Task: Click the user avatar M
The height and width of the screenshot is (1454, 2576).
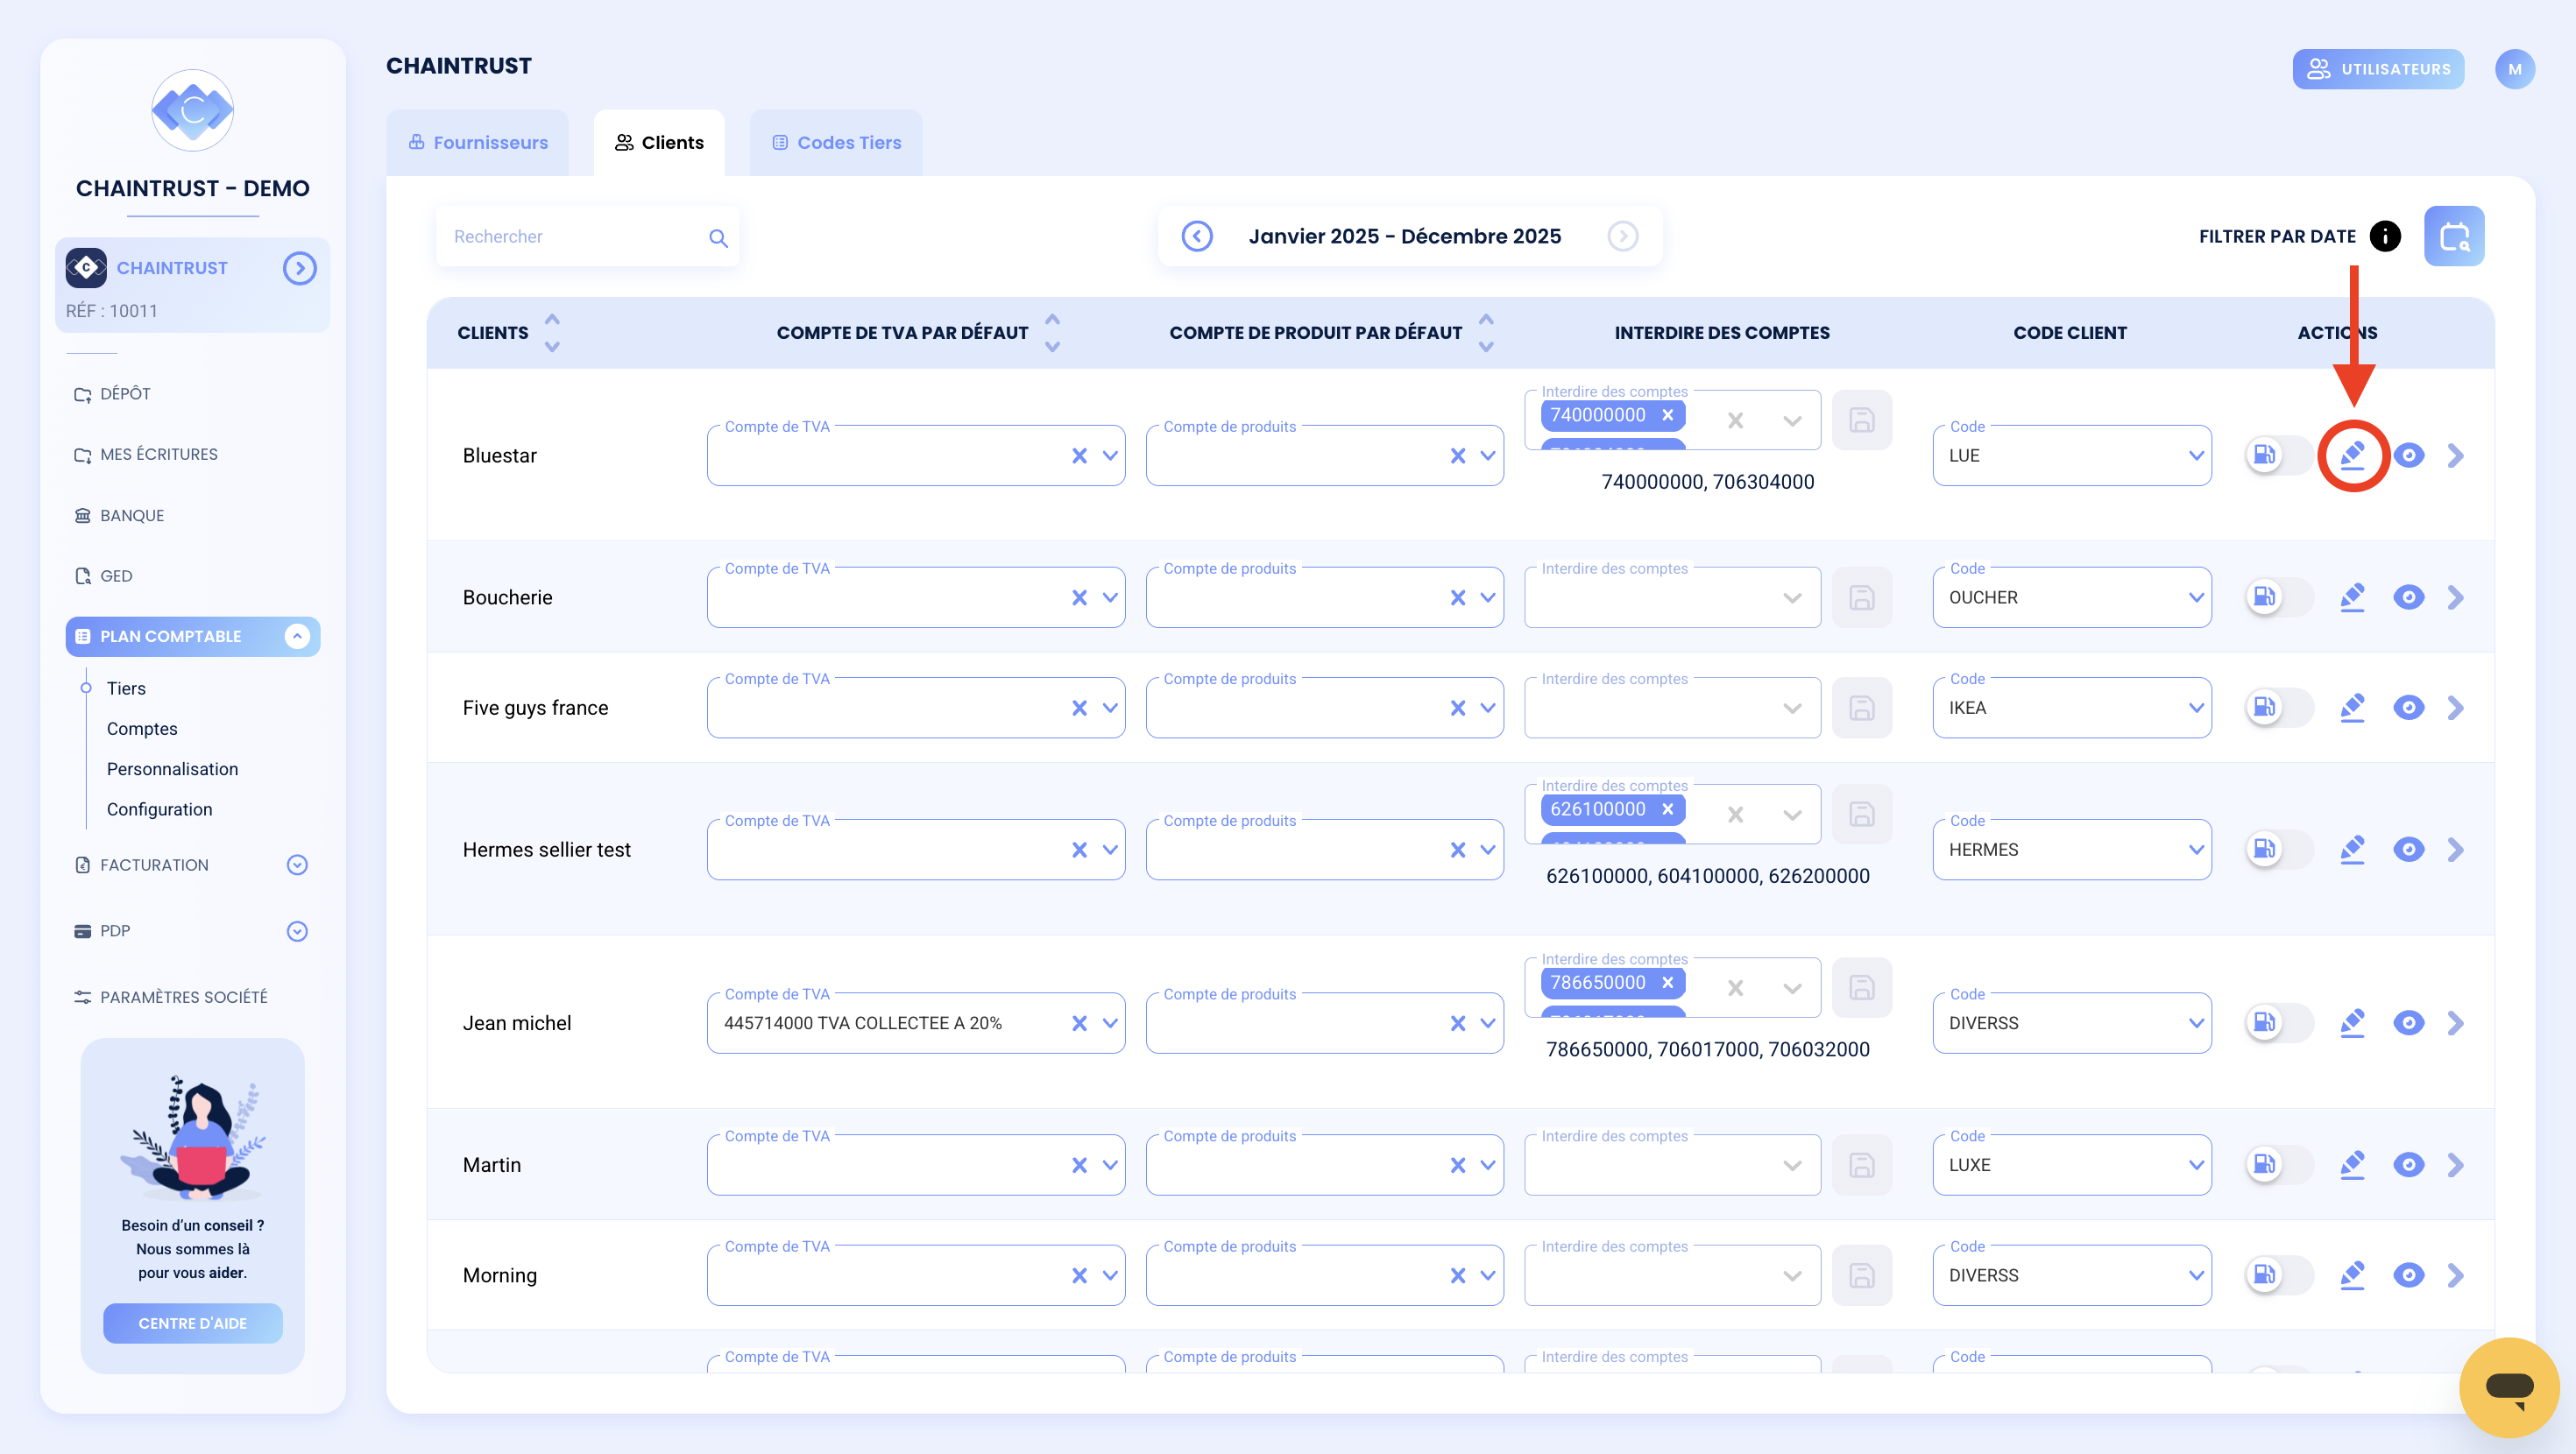Action: pyautogui.click(x=2514, y=69)
